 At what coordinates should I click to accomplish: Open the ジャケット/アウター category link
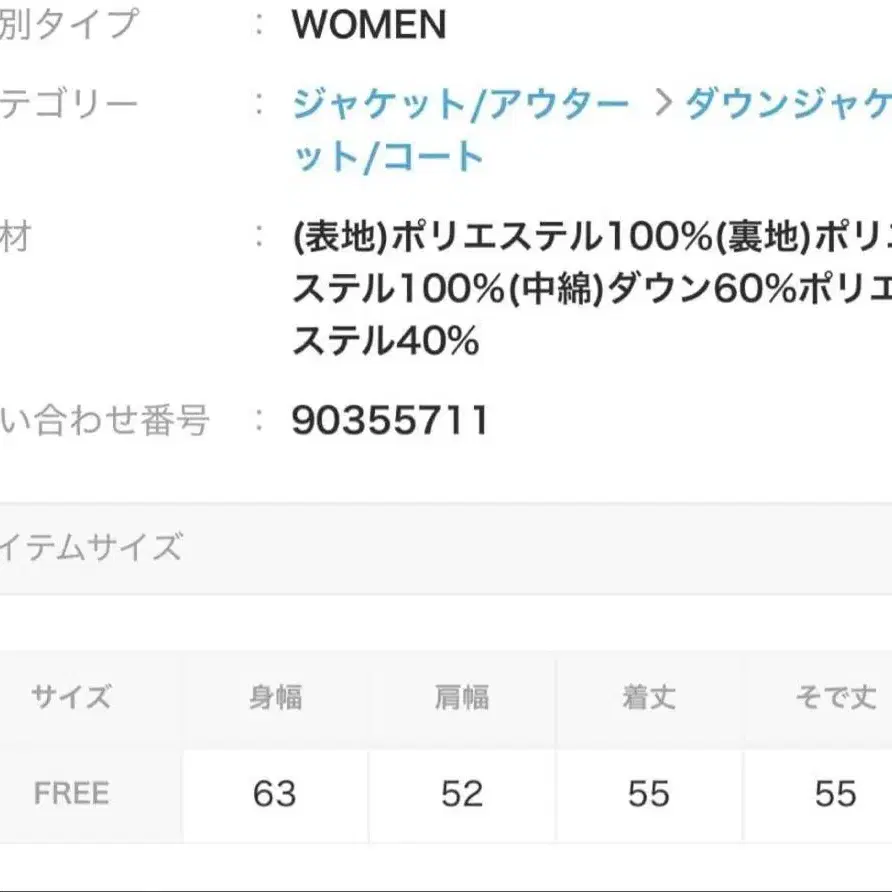(x=460, y=104)
